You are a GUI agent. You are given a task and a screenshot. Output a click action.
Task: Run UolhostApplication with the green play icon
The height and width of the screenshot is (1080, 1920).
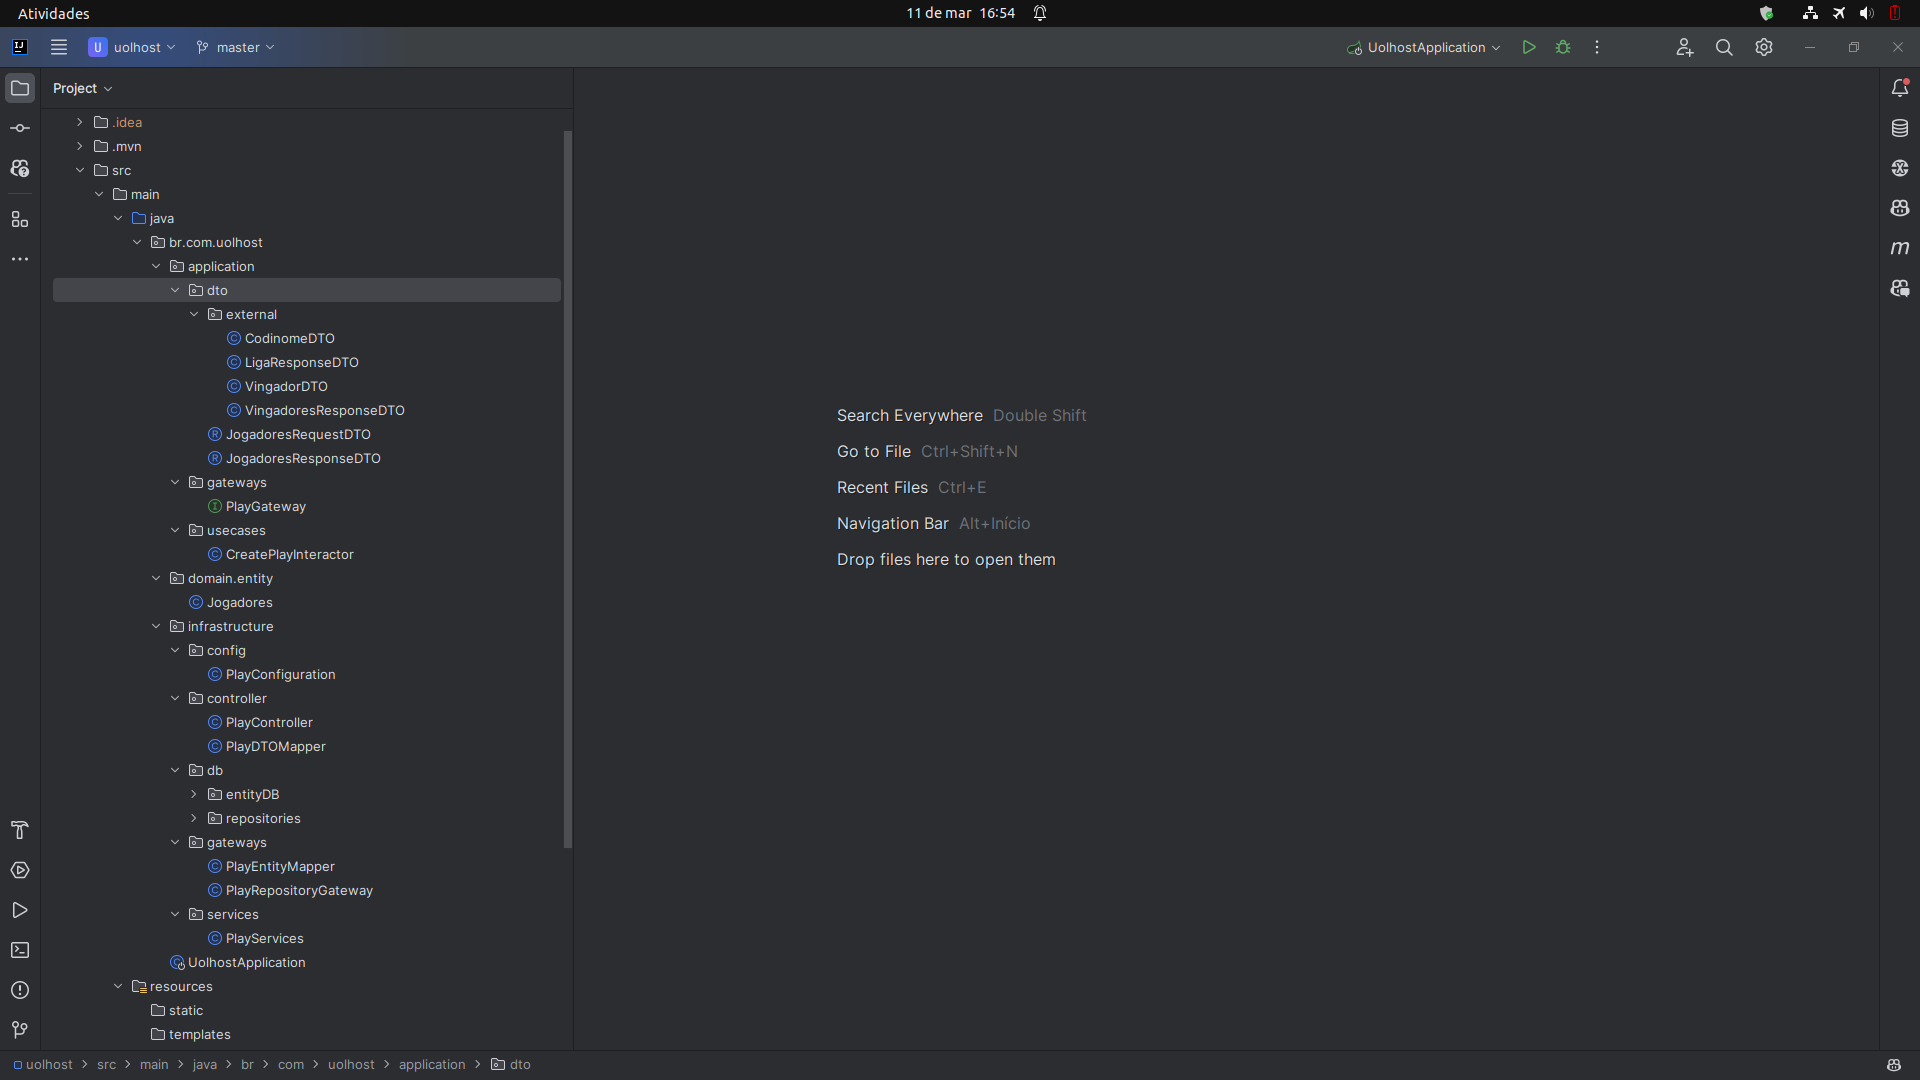[x=1529, y=47]
